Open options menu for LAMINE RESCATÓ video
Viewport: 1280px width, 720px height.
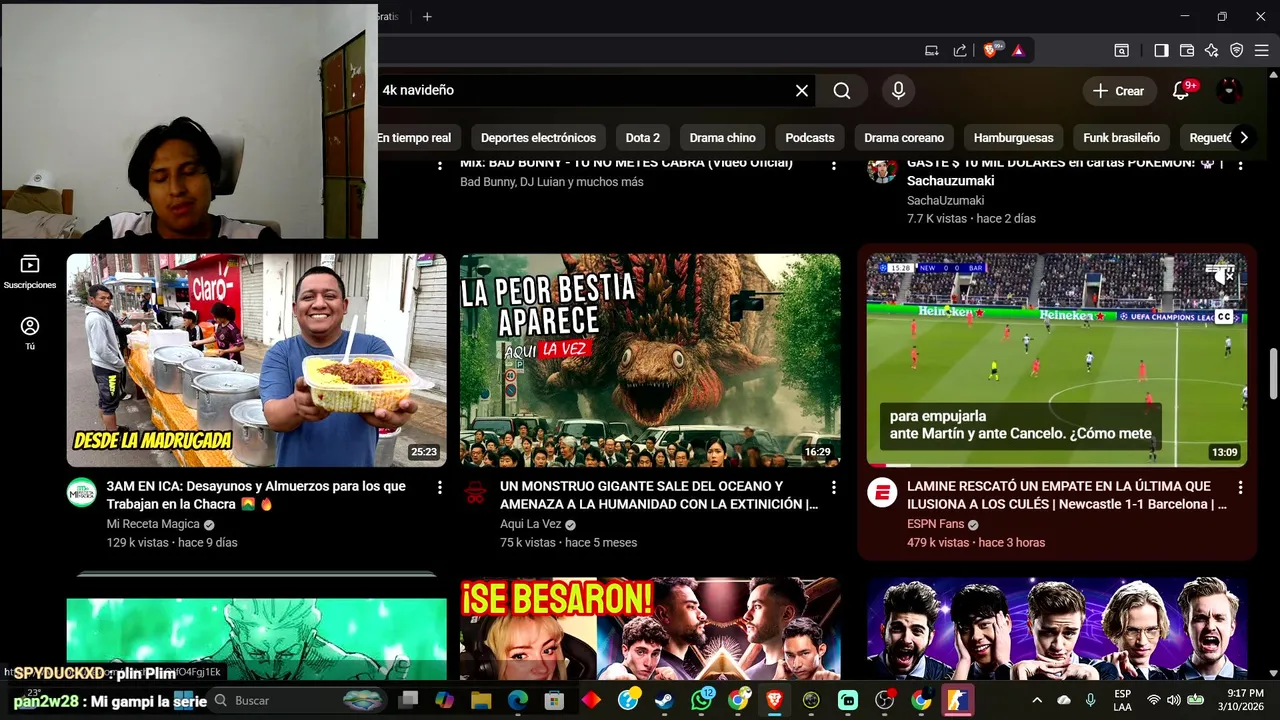click(x=1240, y=487)
